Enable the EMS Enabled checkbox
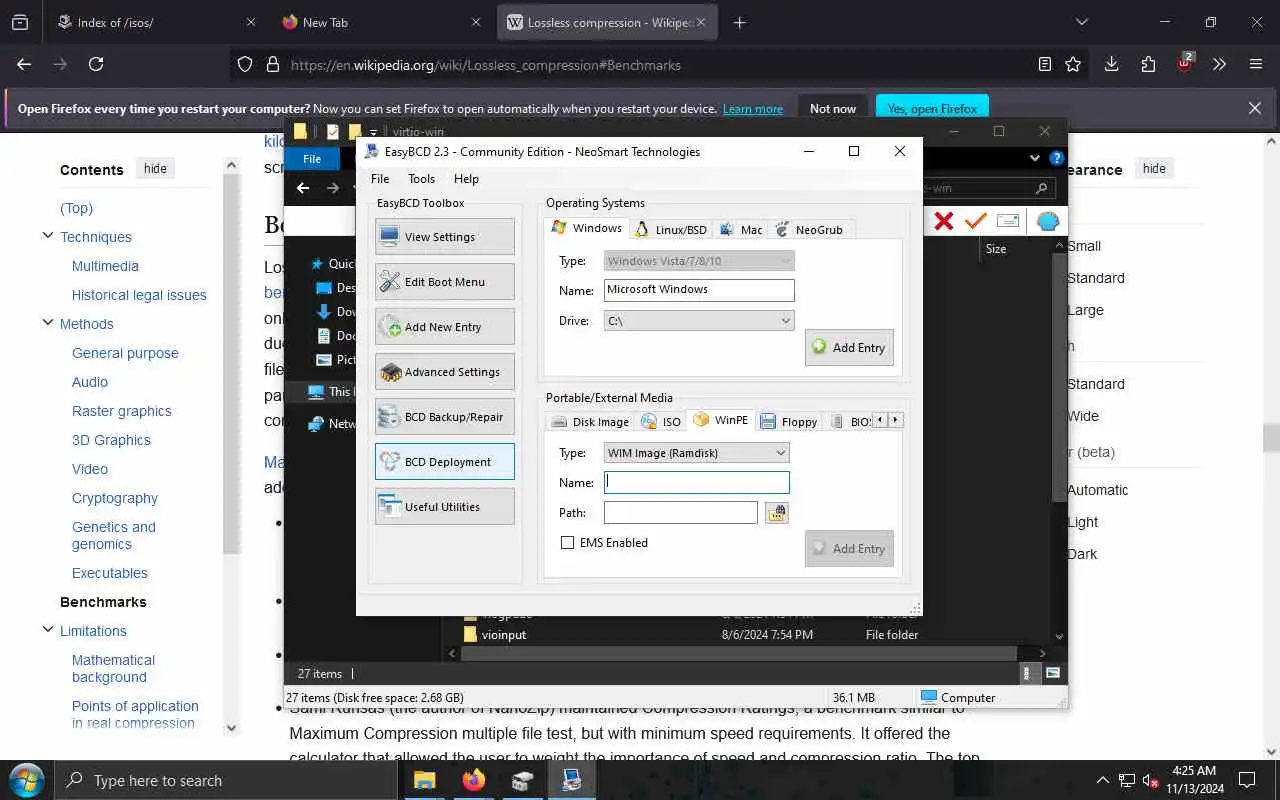Image resolution: width=1280 pixels, height=800 pixels. (568, 543)
